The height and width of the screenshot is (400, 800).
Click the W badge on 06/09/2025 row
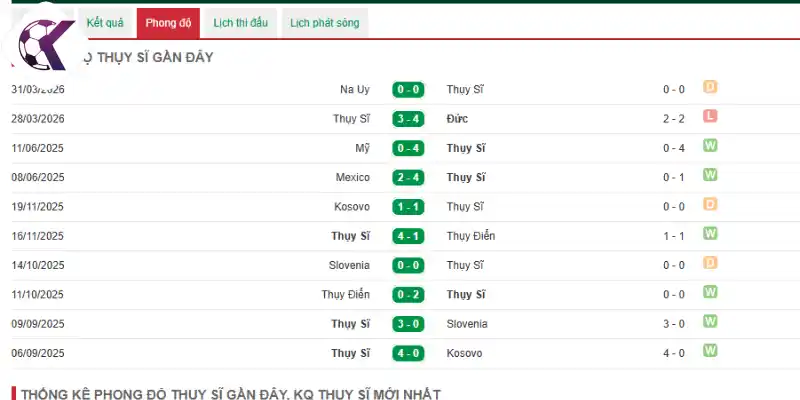tap(710, 351)
